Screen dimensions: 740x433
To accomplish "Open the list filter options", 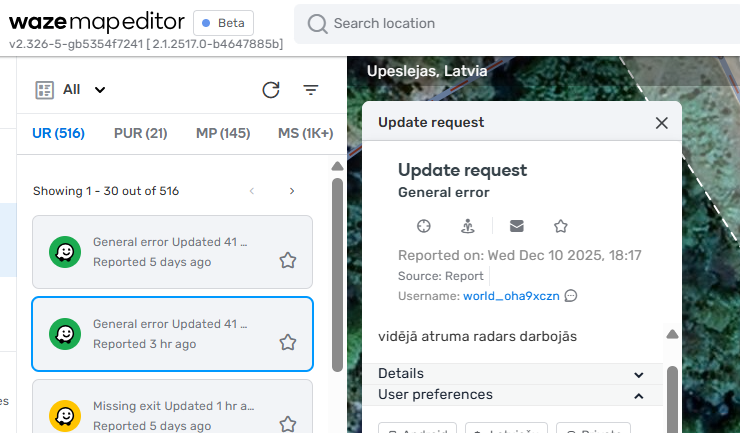I will [x=311, y=90].
